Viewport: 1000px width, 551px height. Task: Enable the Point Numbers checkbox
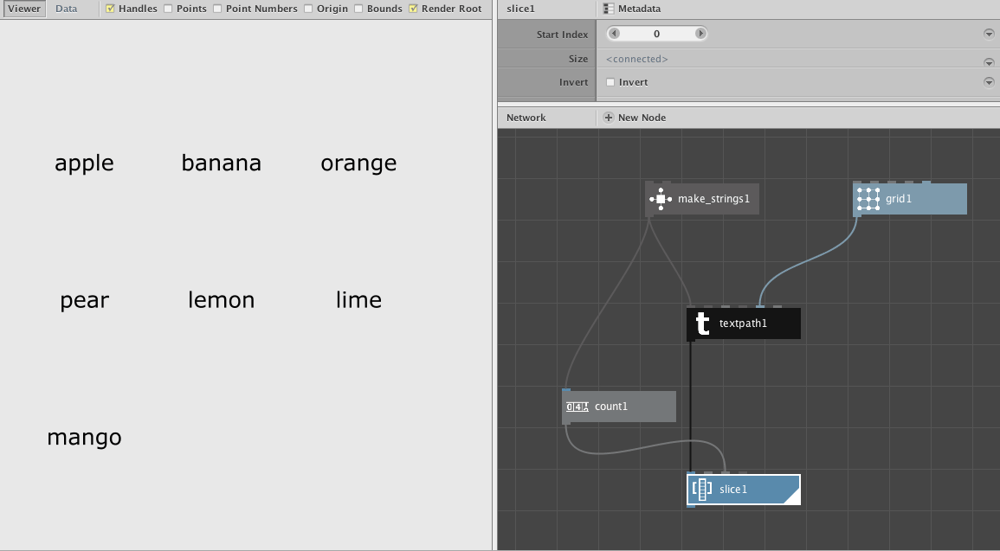pos(217,9)
